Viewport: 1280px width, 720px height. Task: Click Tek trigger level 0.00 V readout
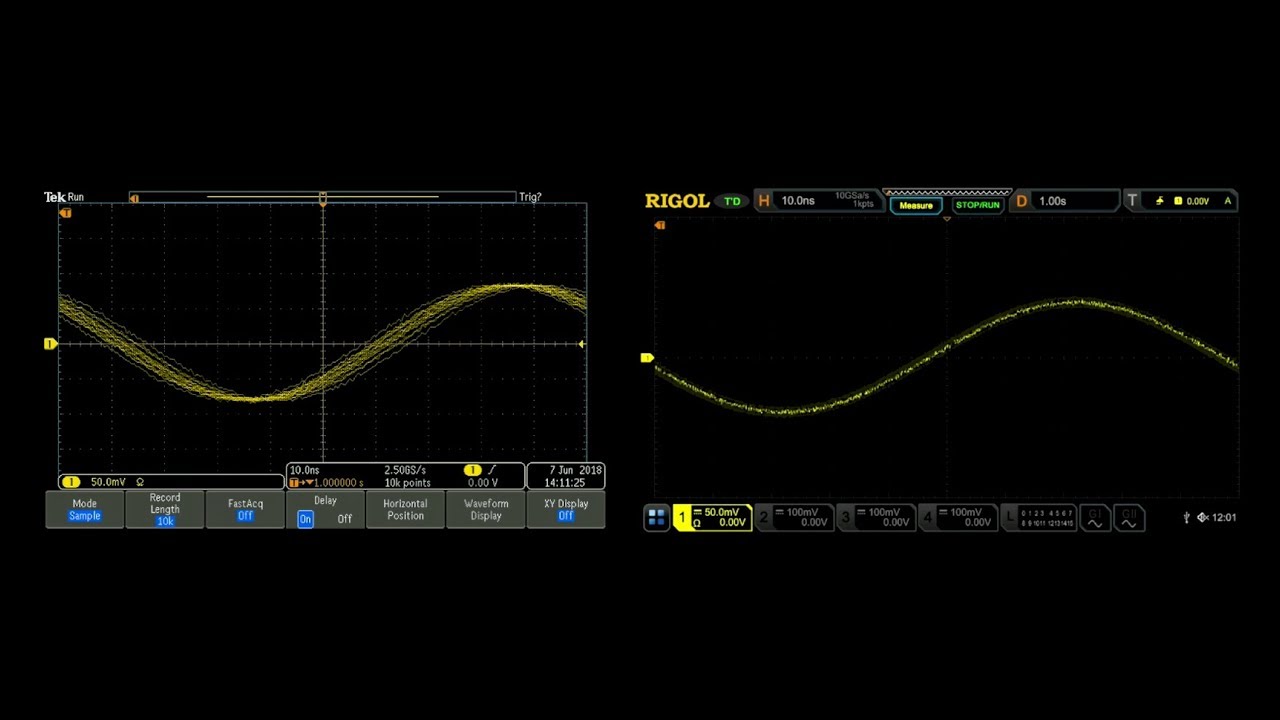(x=483, y=483)
